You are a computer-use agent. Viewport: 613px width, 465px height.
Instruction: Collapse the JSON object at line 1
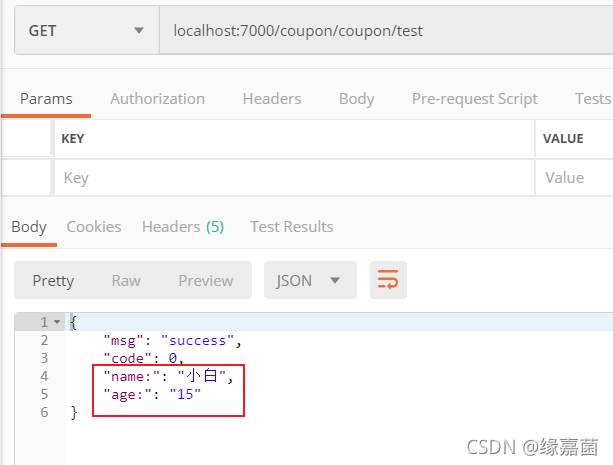57,322
